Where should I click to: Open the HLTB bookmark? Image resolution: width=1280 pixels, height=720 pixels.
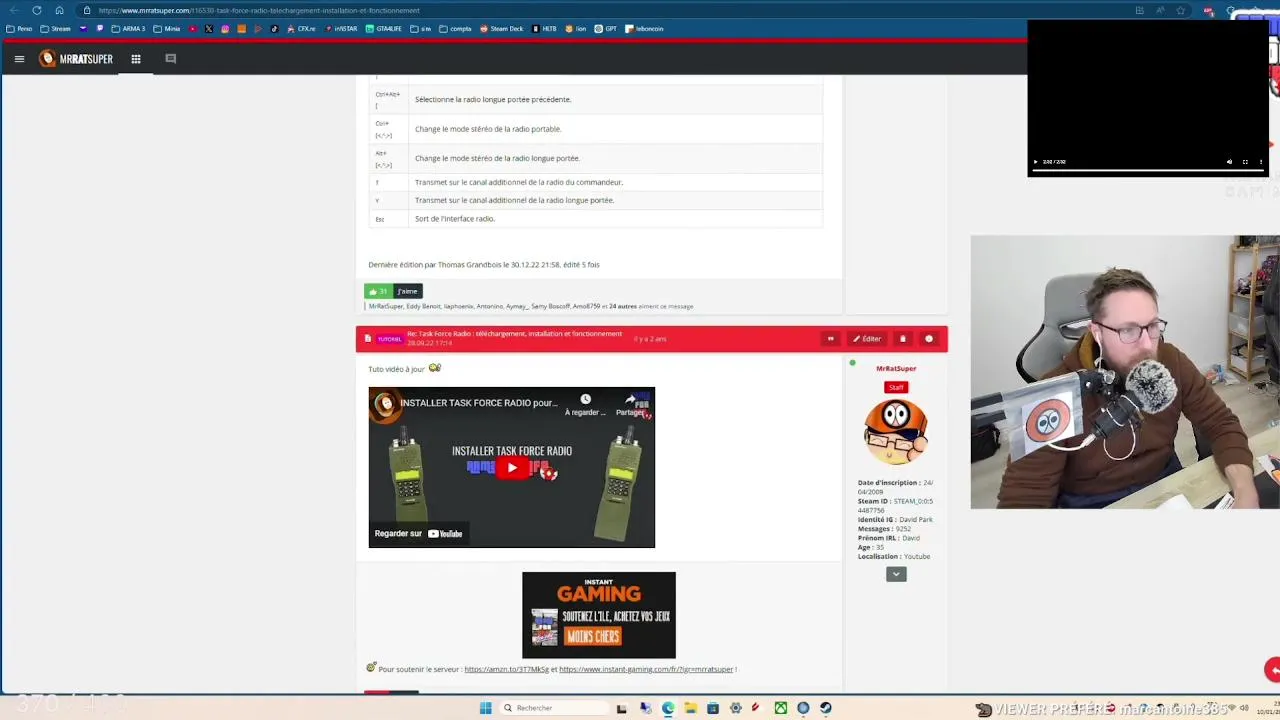click(x=545, y=29)
